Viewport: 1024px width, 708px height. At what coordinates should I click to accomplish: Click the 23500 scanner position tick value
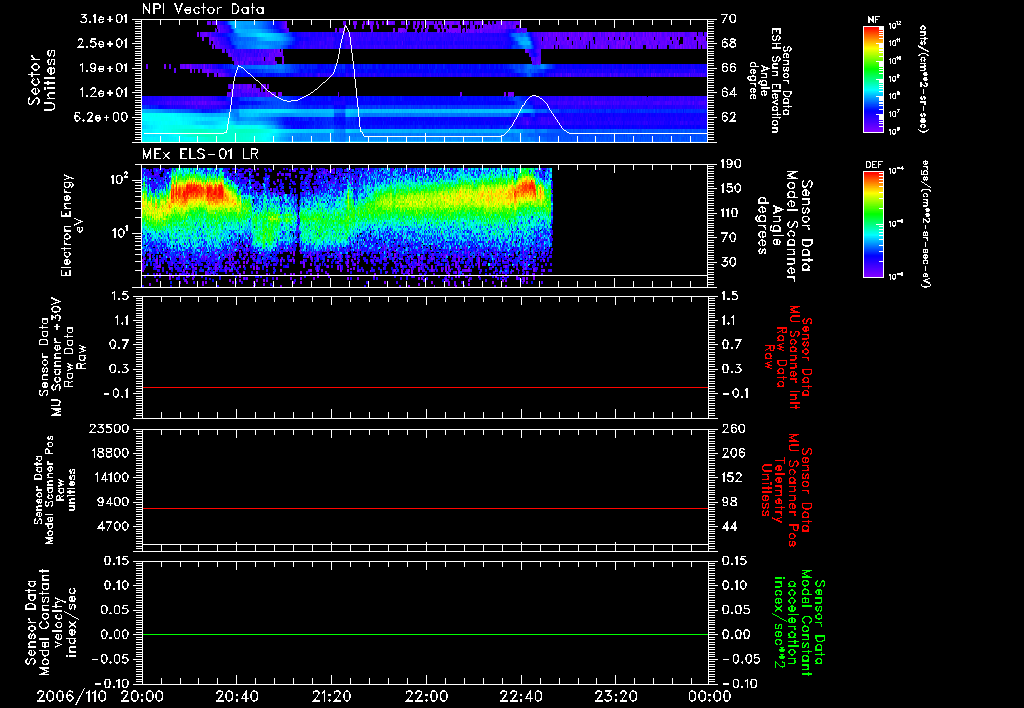pyautogui.click(x=110, y=428)
